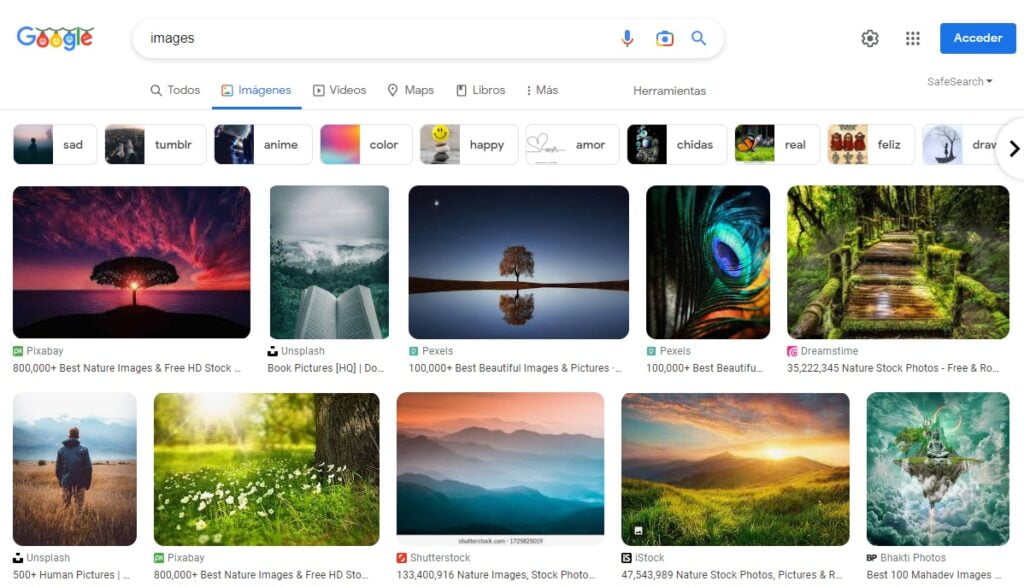The height and width of the screenshot is (587, 1024).
Task: Click the blue magnifying glass search icon
Action: tap(699, 38)
